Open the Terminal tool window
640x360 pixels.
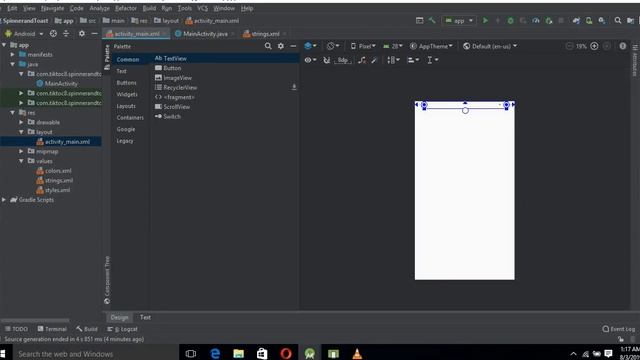52,329
